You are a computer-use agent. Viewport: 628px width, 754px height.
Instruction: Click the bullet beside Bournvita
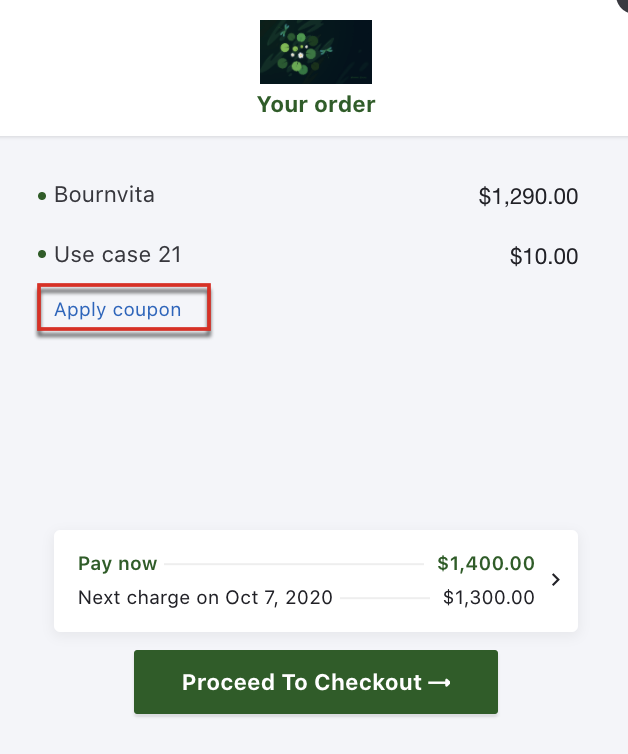[42, 196]
